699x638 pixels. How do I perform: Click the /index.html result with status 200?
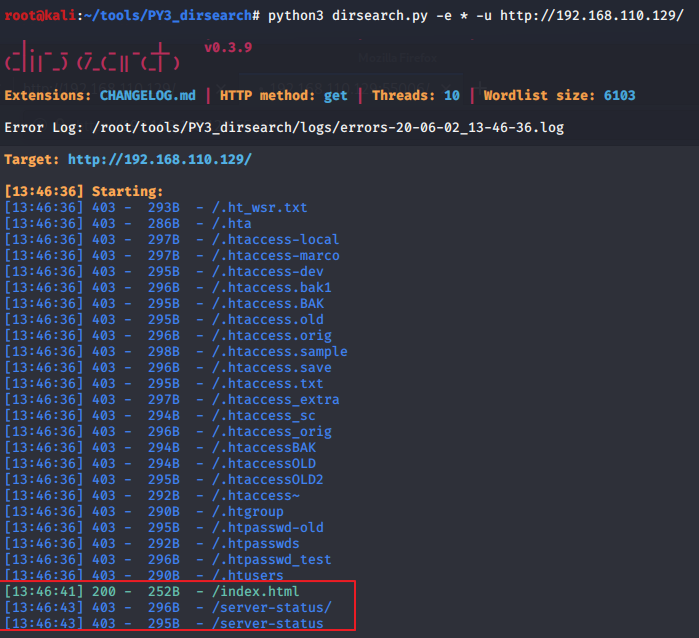(255, 592)
